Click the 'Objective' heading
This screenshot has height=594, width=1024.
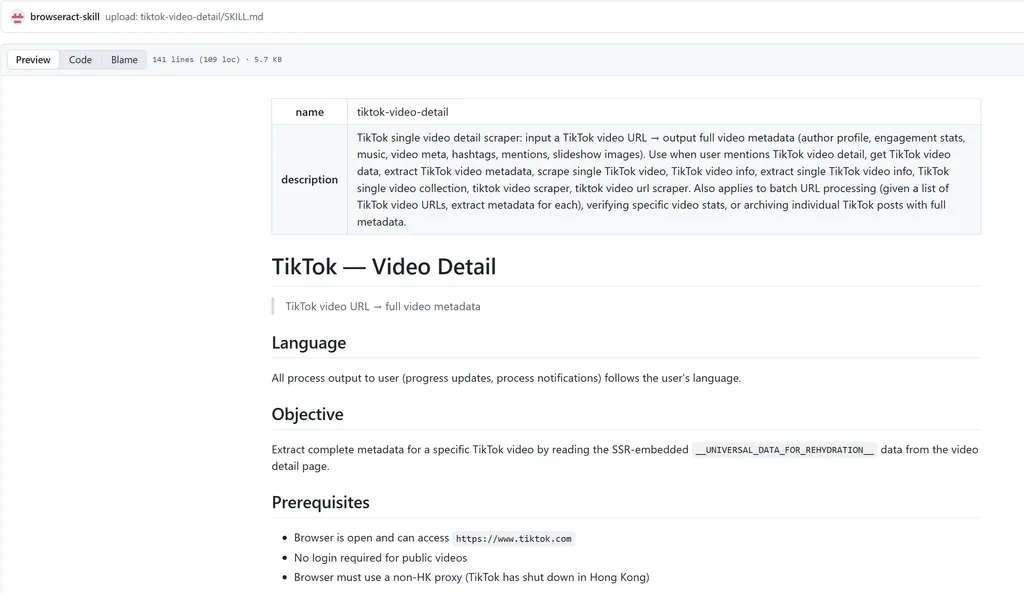(x=308, y=414)
